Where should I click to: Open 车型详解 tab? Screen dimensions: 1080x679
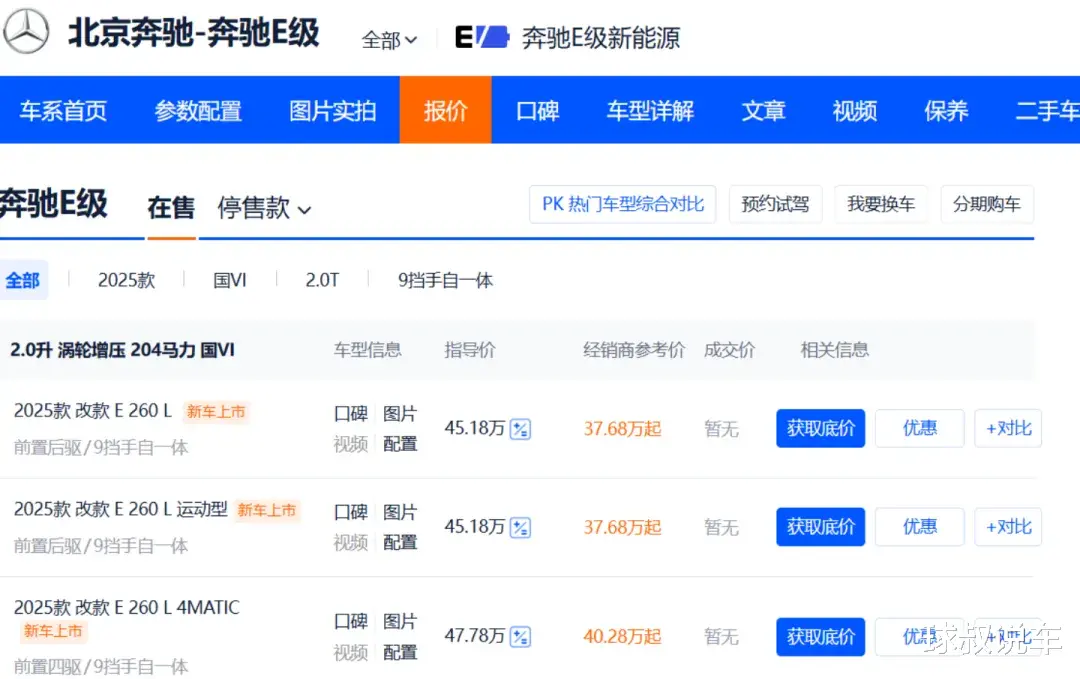coord(650,110)
